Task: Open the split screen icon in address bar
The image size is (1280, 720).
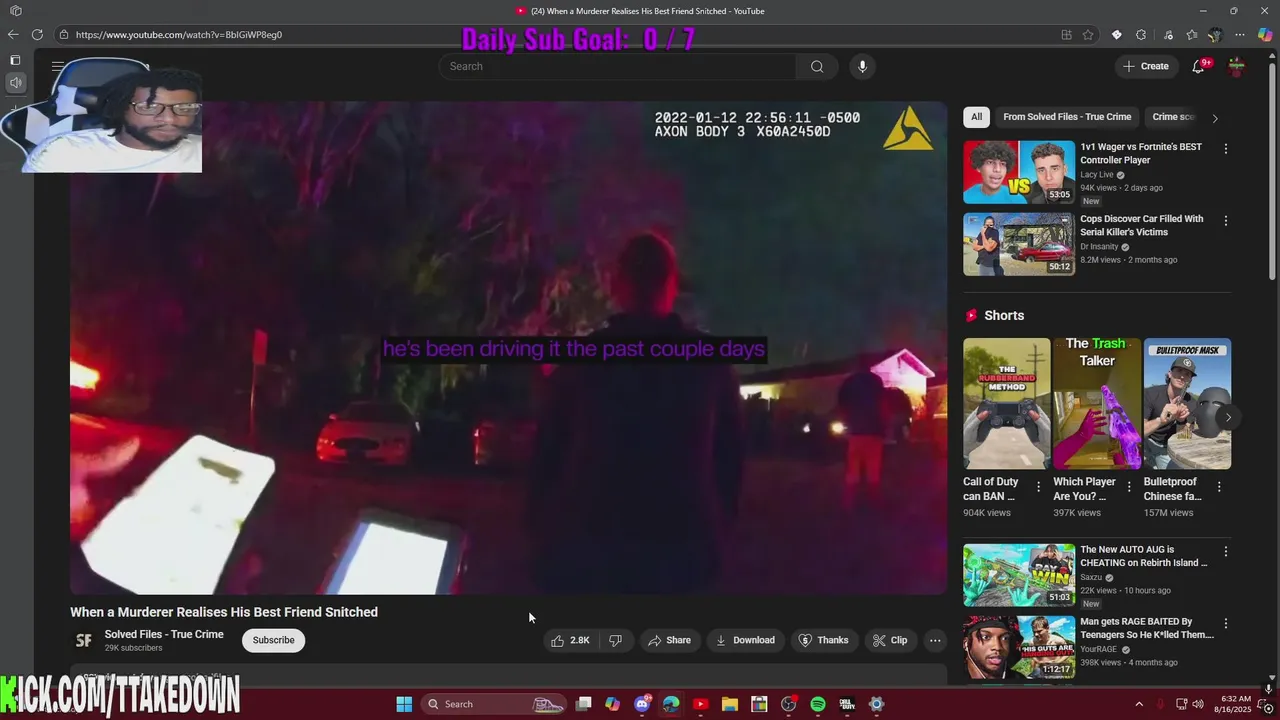Action: click(x=1067, y=34)
